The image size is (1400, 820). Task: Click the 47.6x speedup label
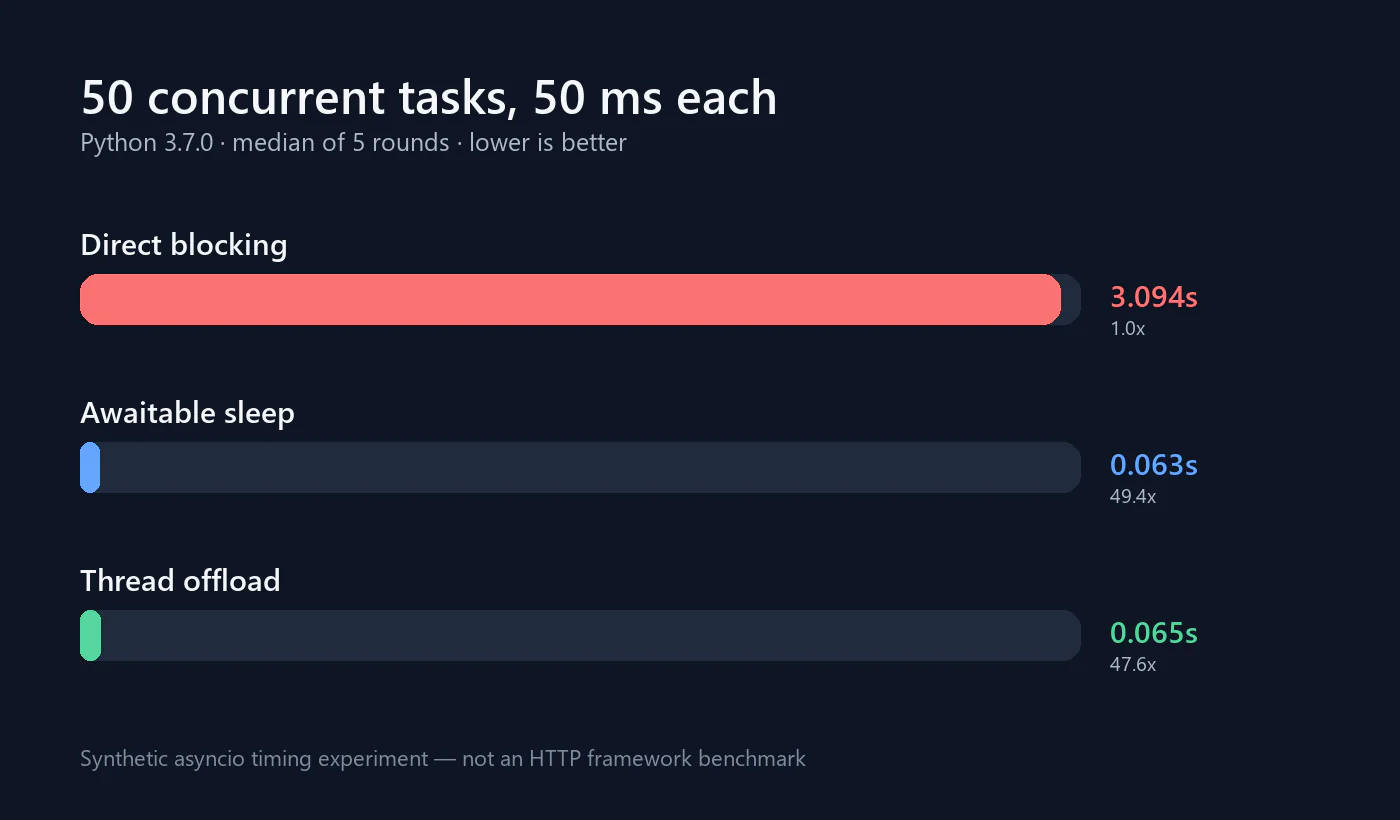point(1133,664)
